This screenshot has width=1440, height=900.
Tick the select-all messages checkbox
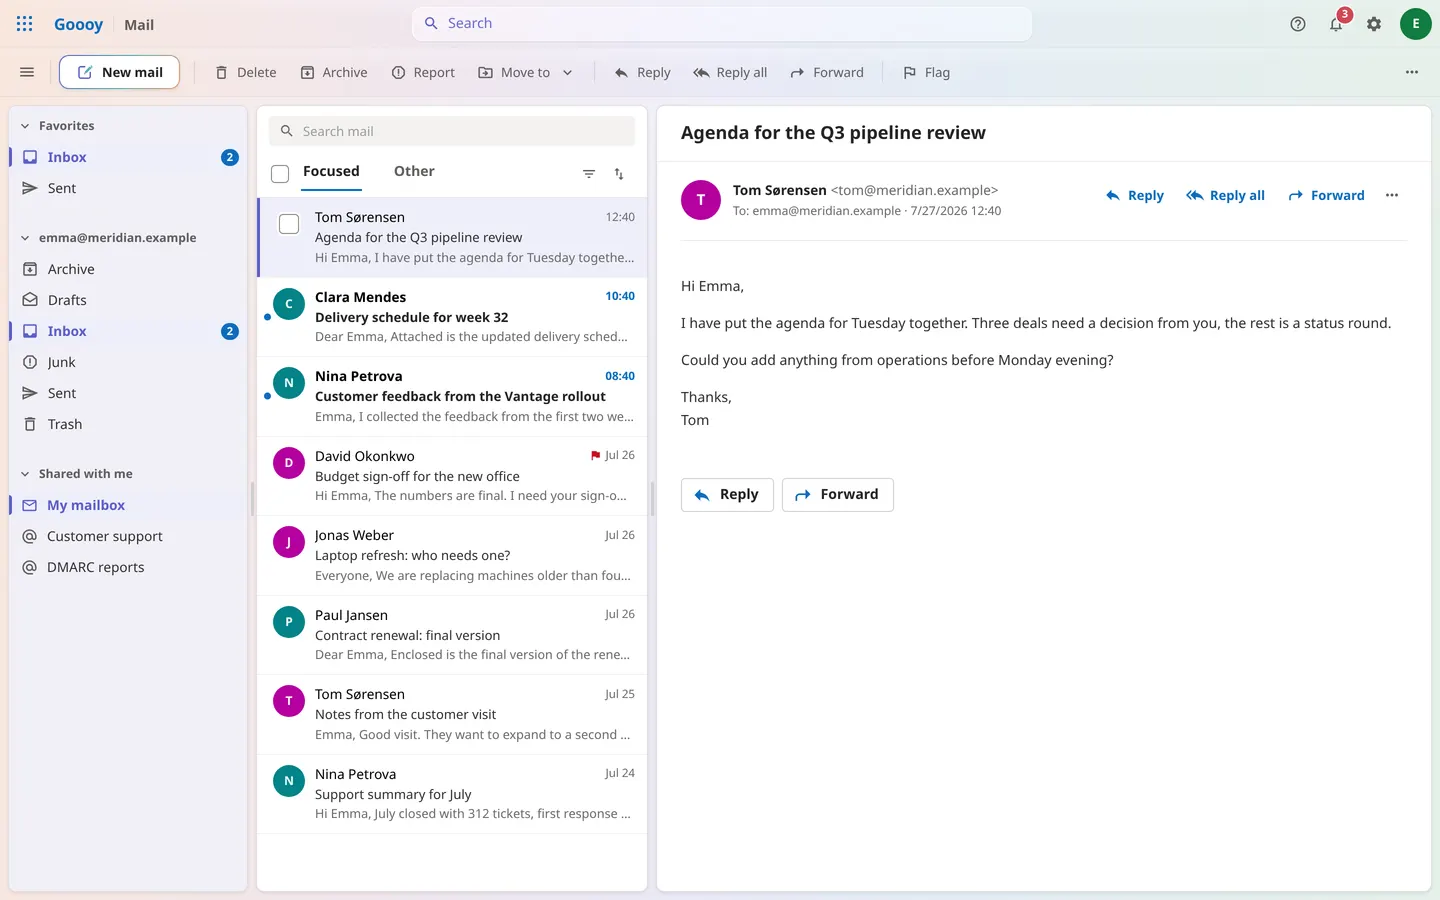coord(280,174)
